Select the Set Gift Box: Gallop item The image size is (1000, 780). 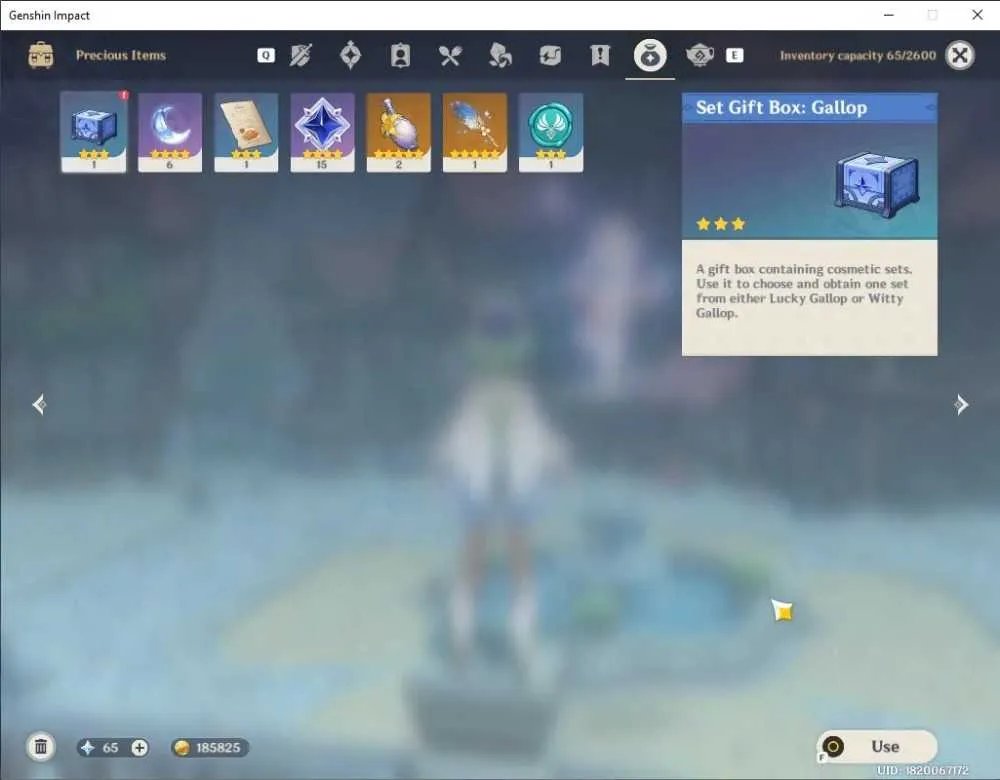coord(94,132)
